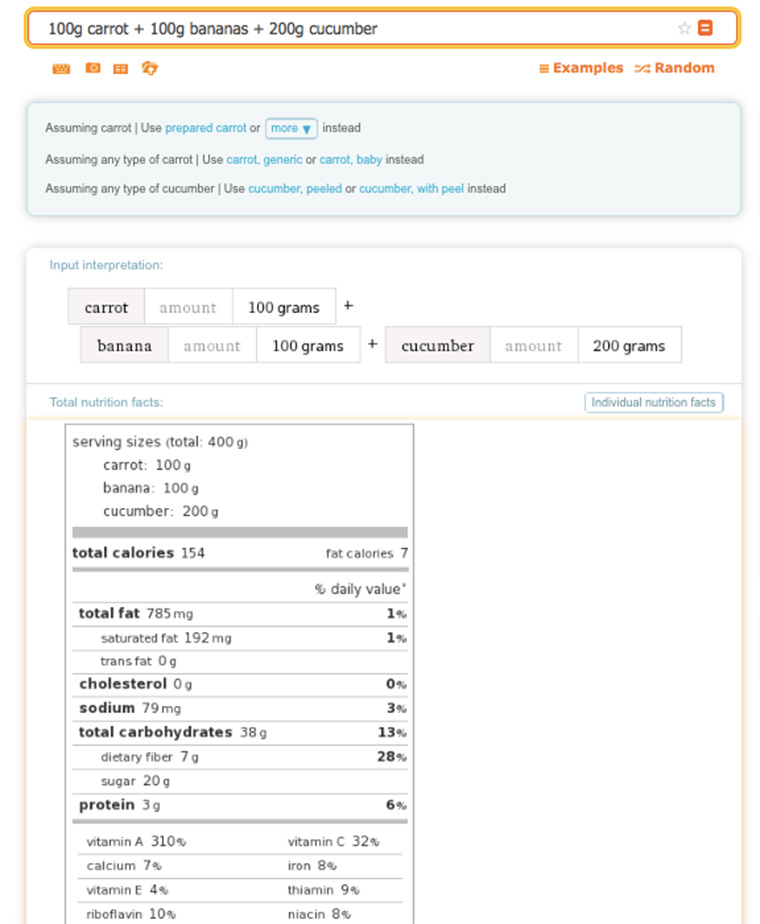Click the cucumber '200 grams' amount cell
This screenshot has width=760, height=924.
[628, 345]
